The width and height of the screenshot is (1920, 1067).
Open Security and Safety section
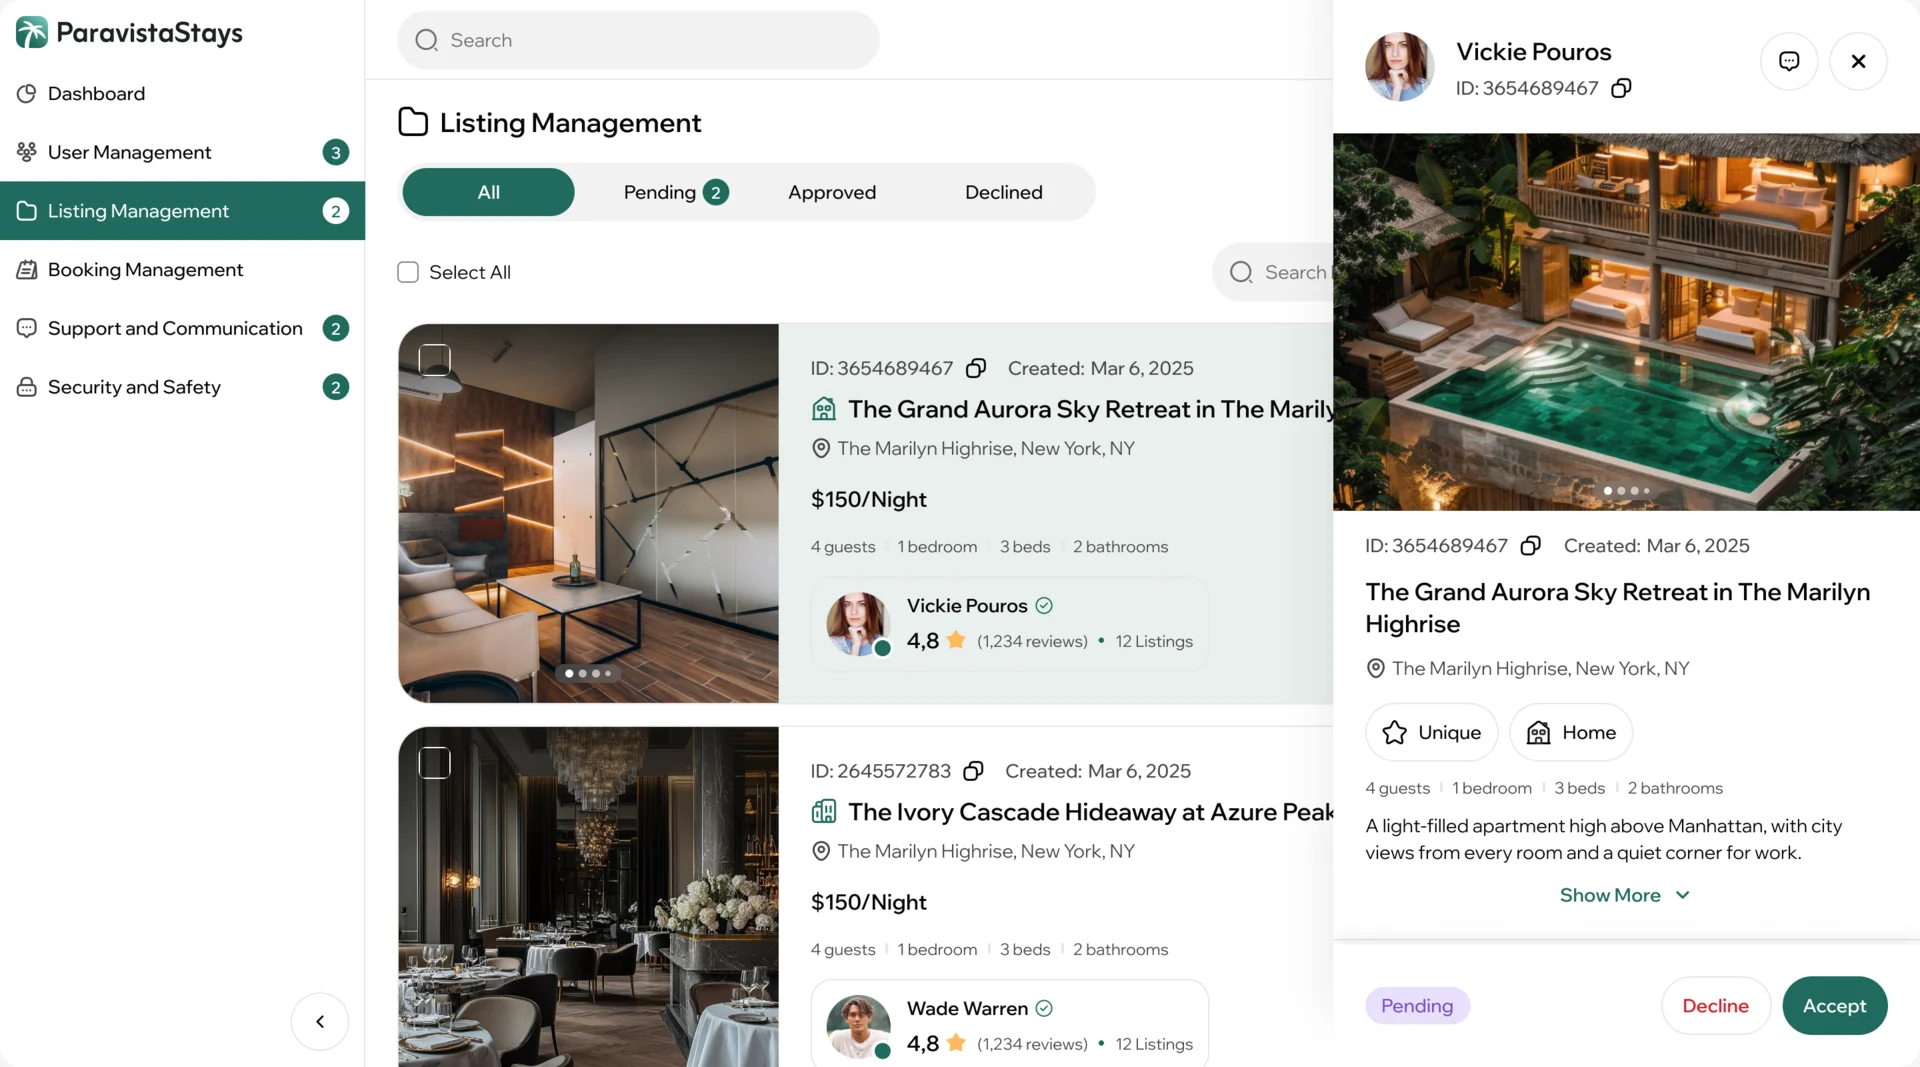182,387
